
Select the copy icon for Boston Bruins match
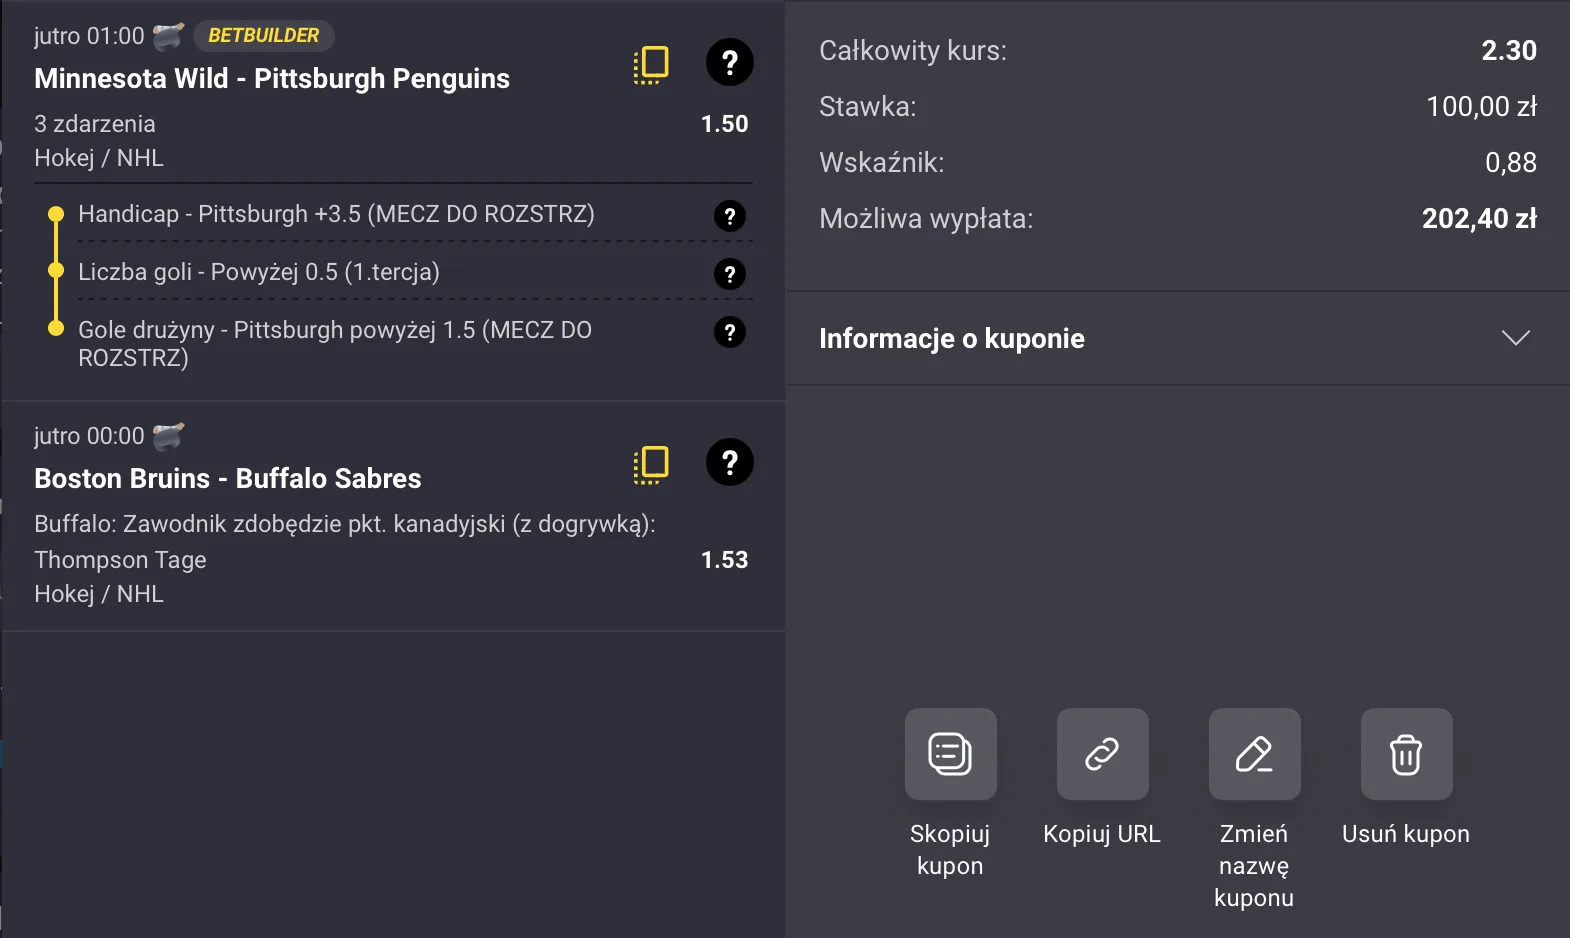651,463
